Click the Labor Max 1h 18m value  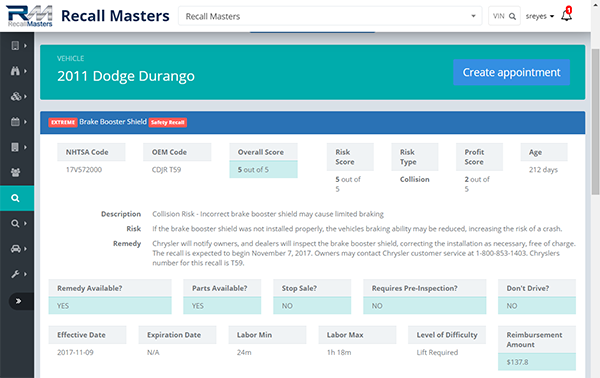pyautogui.click(x=339, y=352)
